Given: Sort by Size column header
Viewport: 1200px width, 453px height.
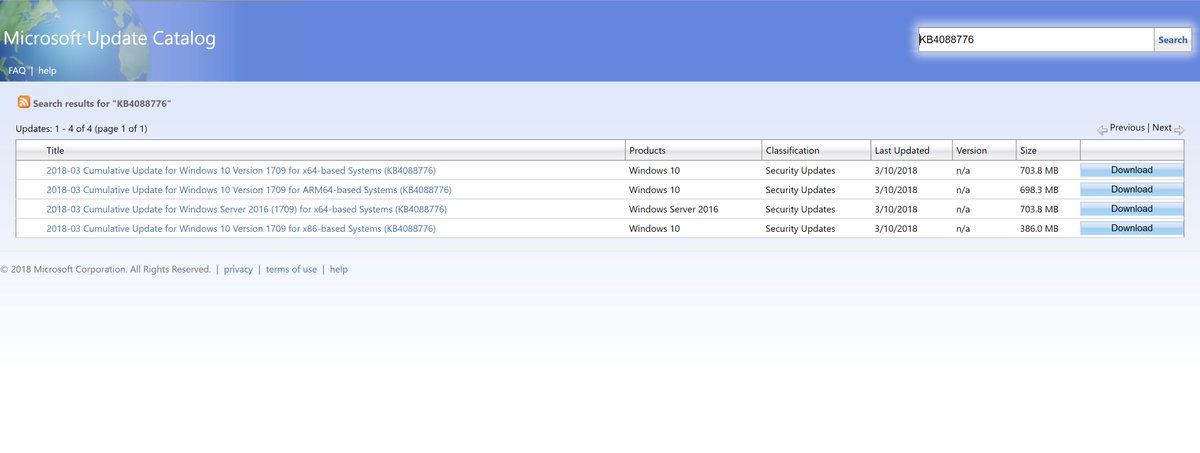Looking at the screenshot, I should (1028, 151).
